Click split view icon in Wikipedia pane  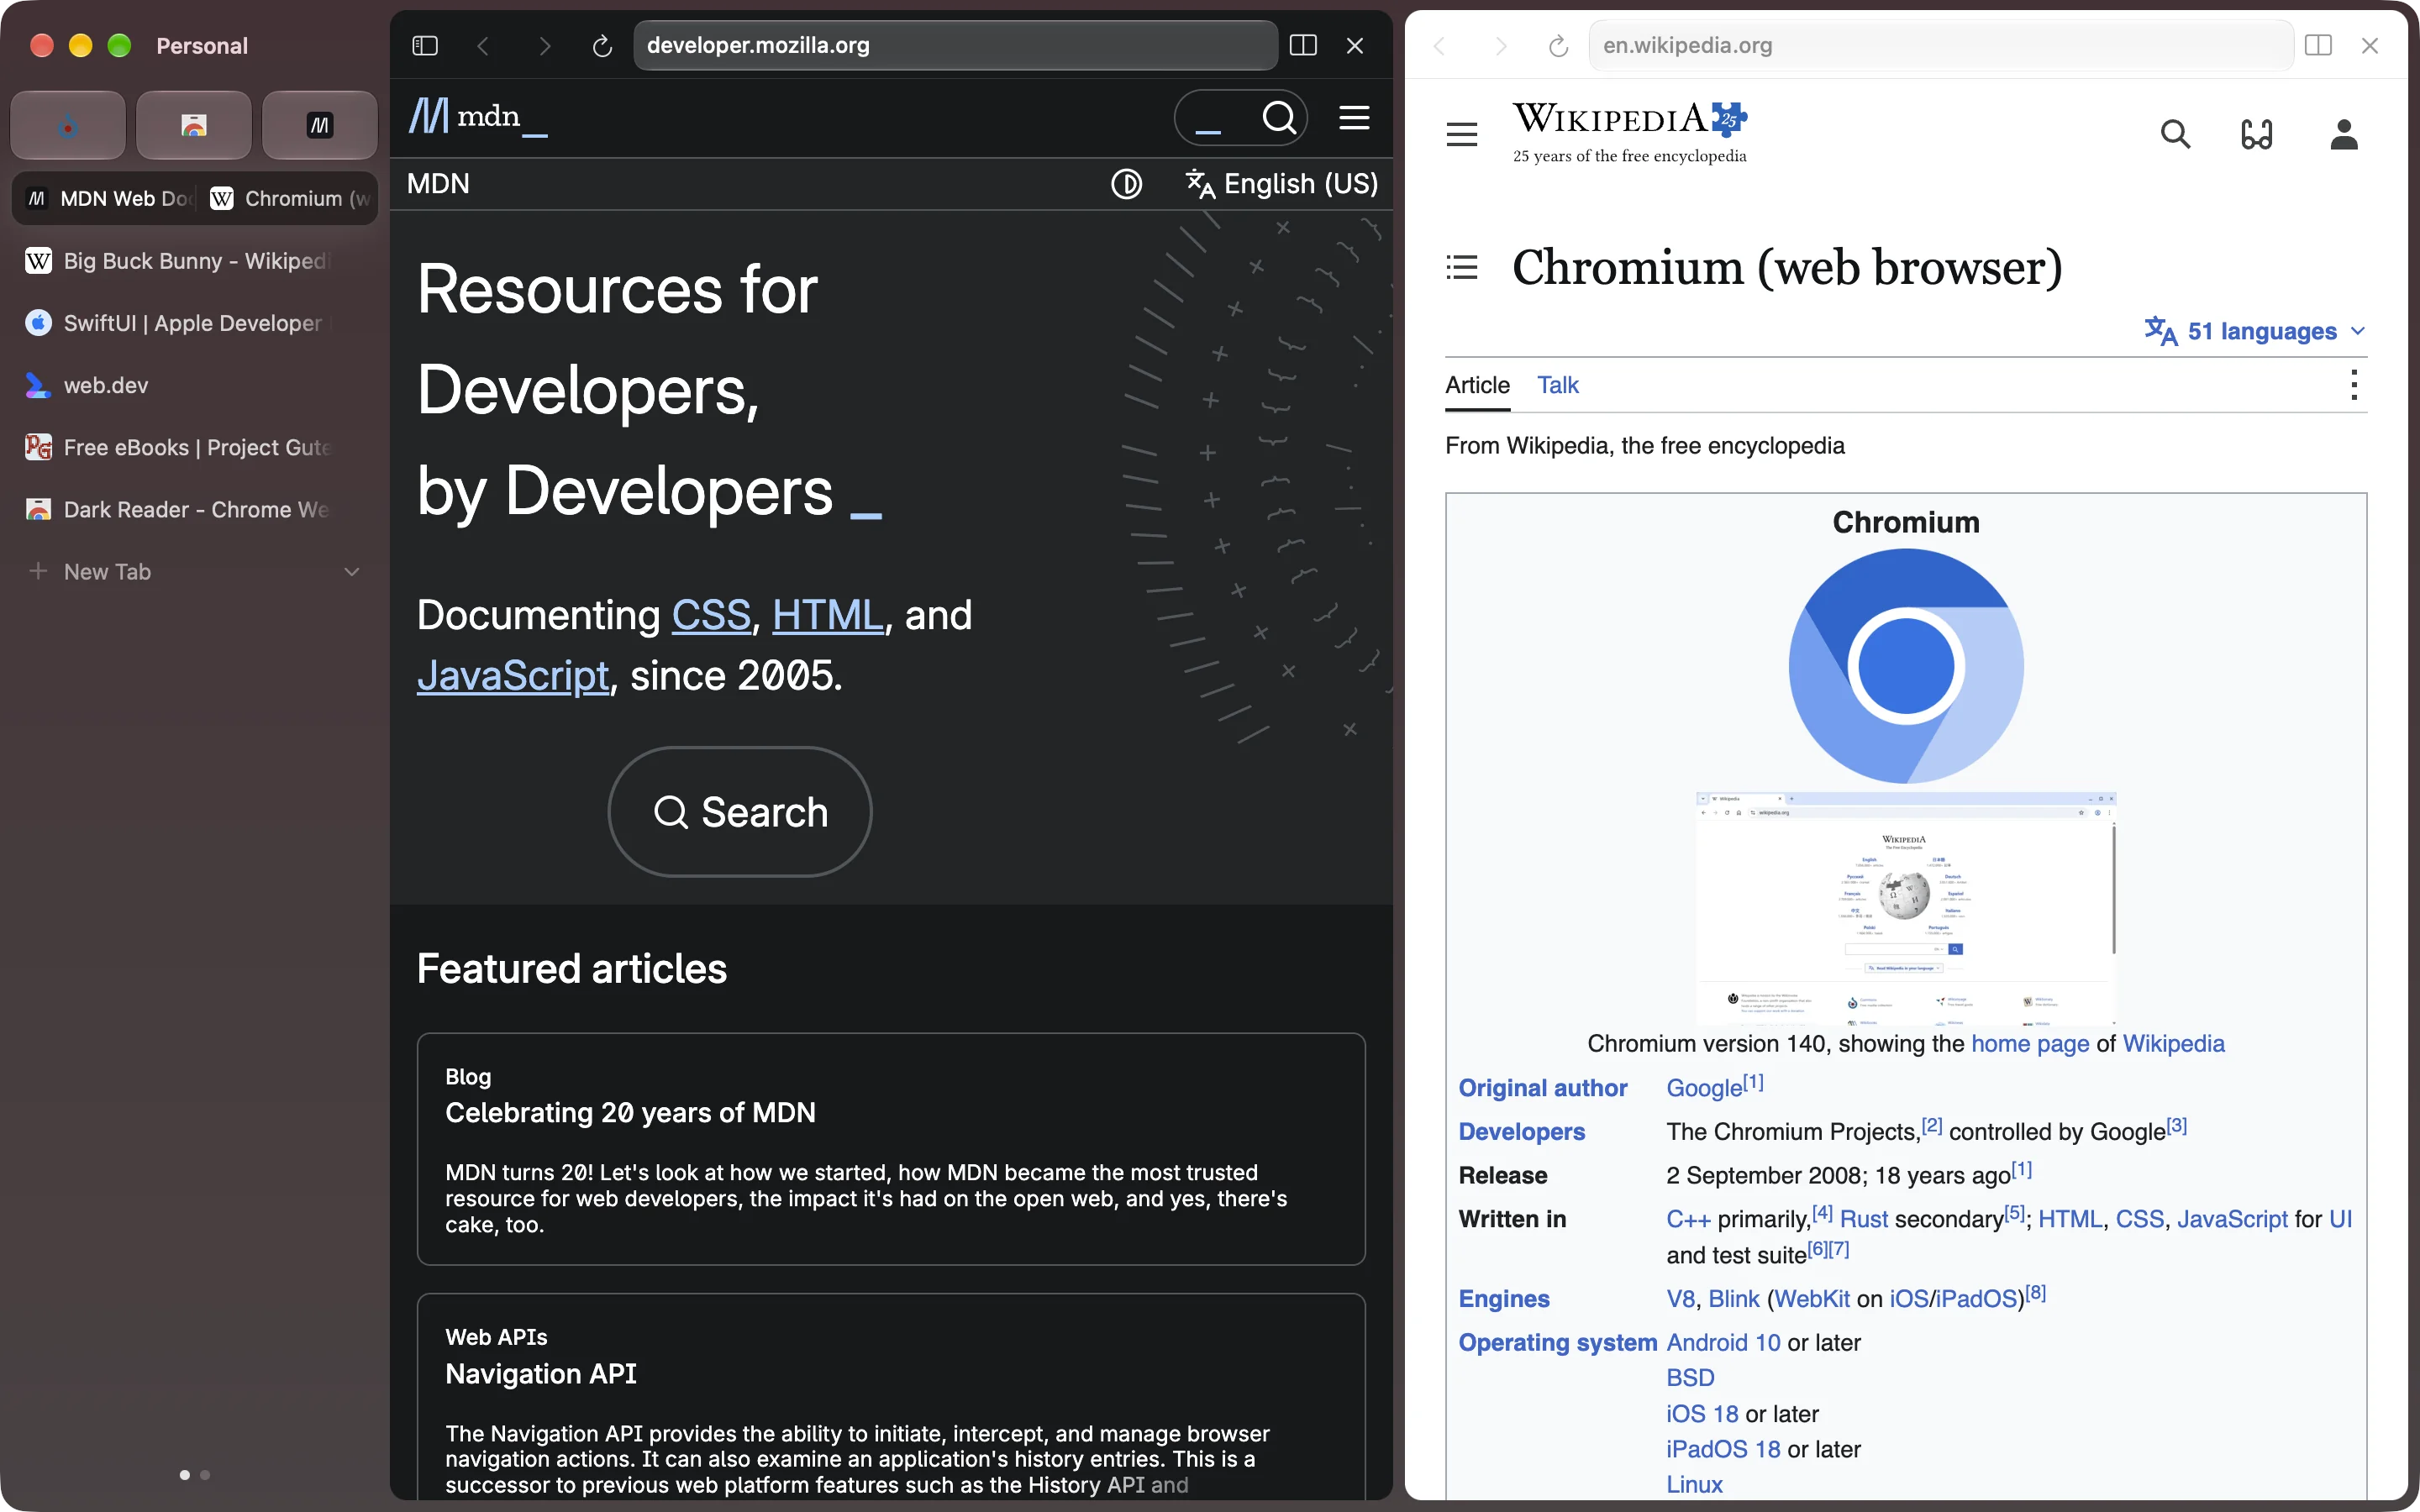click(2318, 46)
